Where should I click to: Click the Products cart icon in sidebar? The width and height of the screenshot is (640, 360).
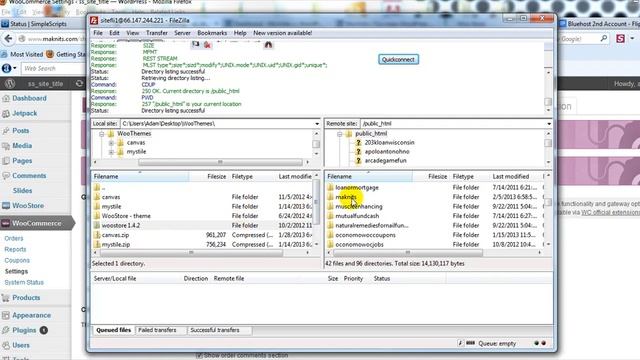6,298
